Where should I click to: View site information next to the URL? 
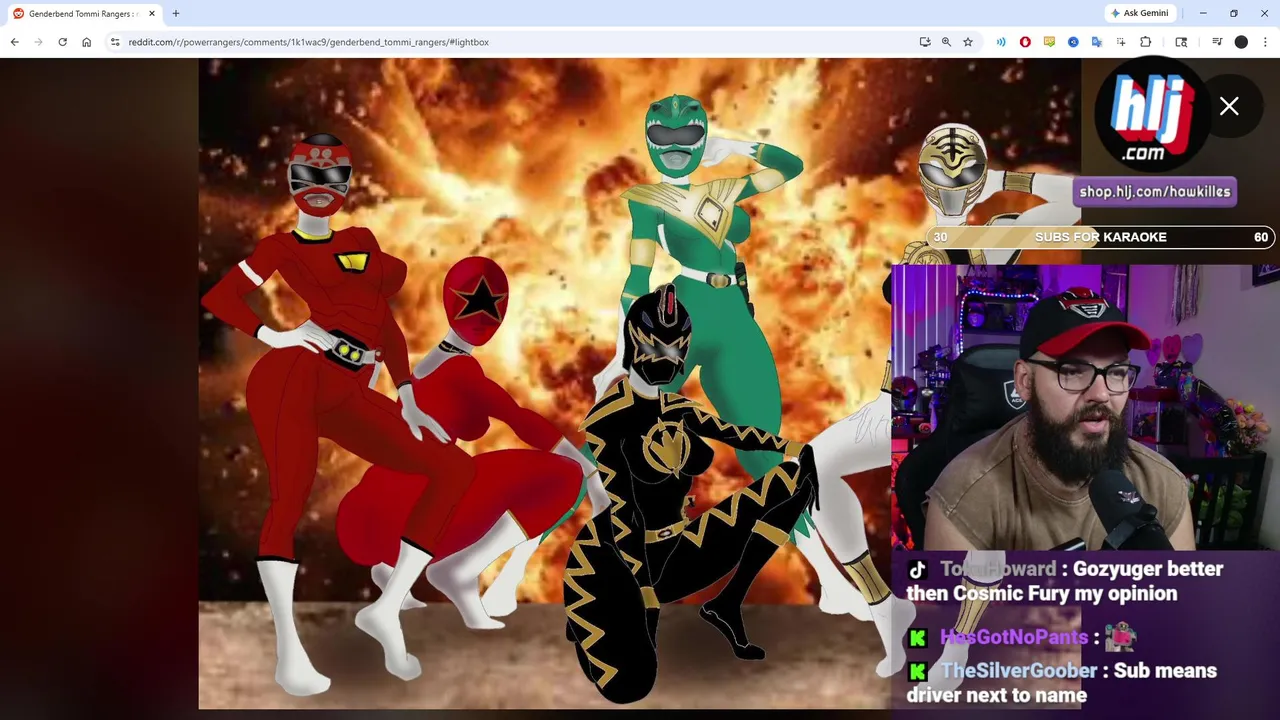coord(115,42)
